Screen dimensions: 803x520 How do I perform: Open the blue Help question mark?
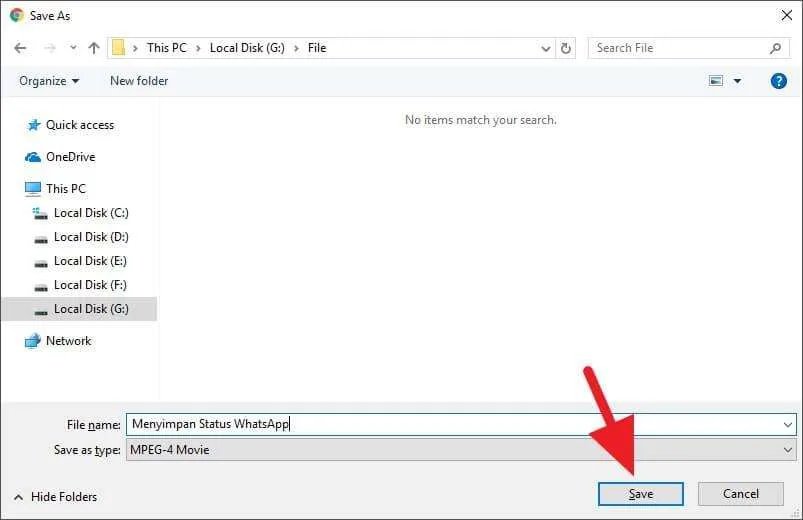click(778, 81)
